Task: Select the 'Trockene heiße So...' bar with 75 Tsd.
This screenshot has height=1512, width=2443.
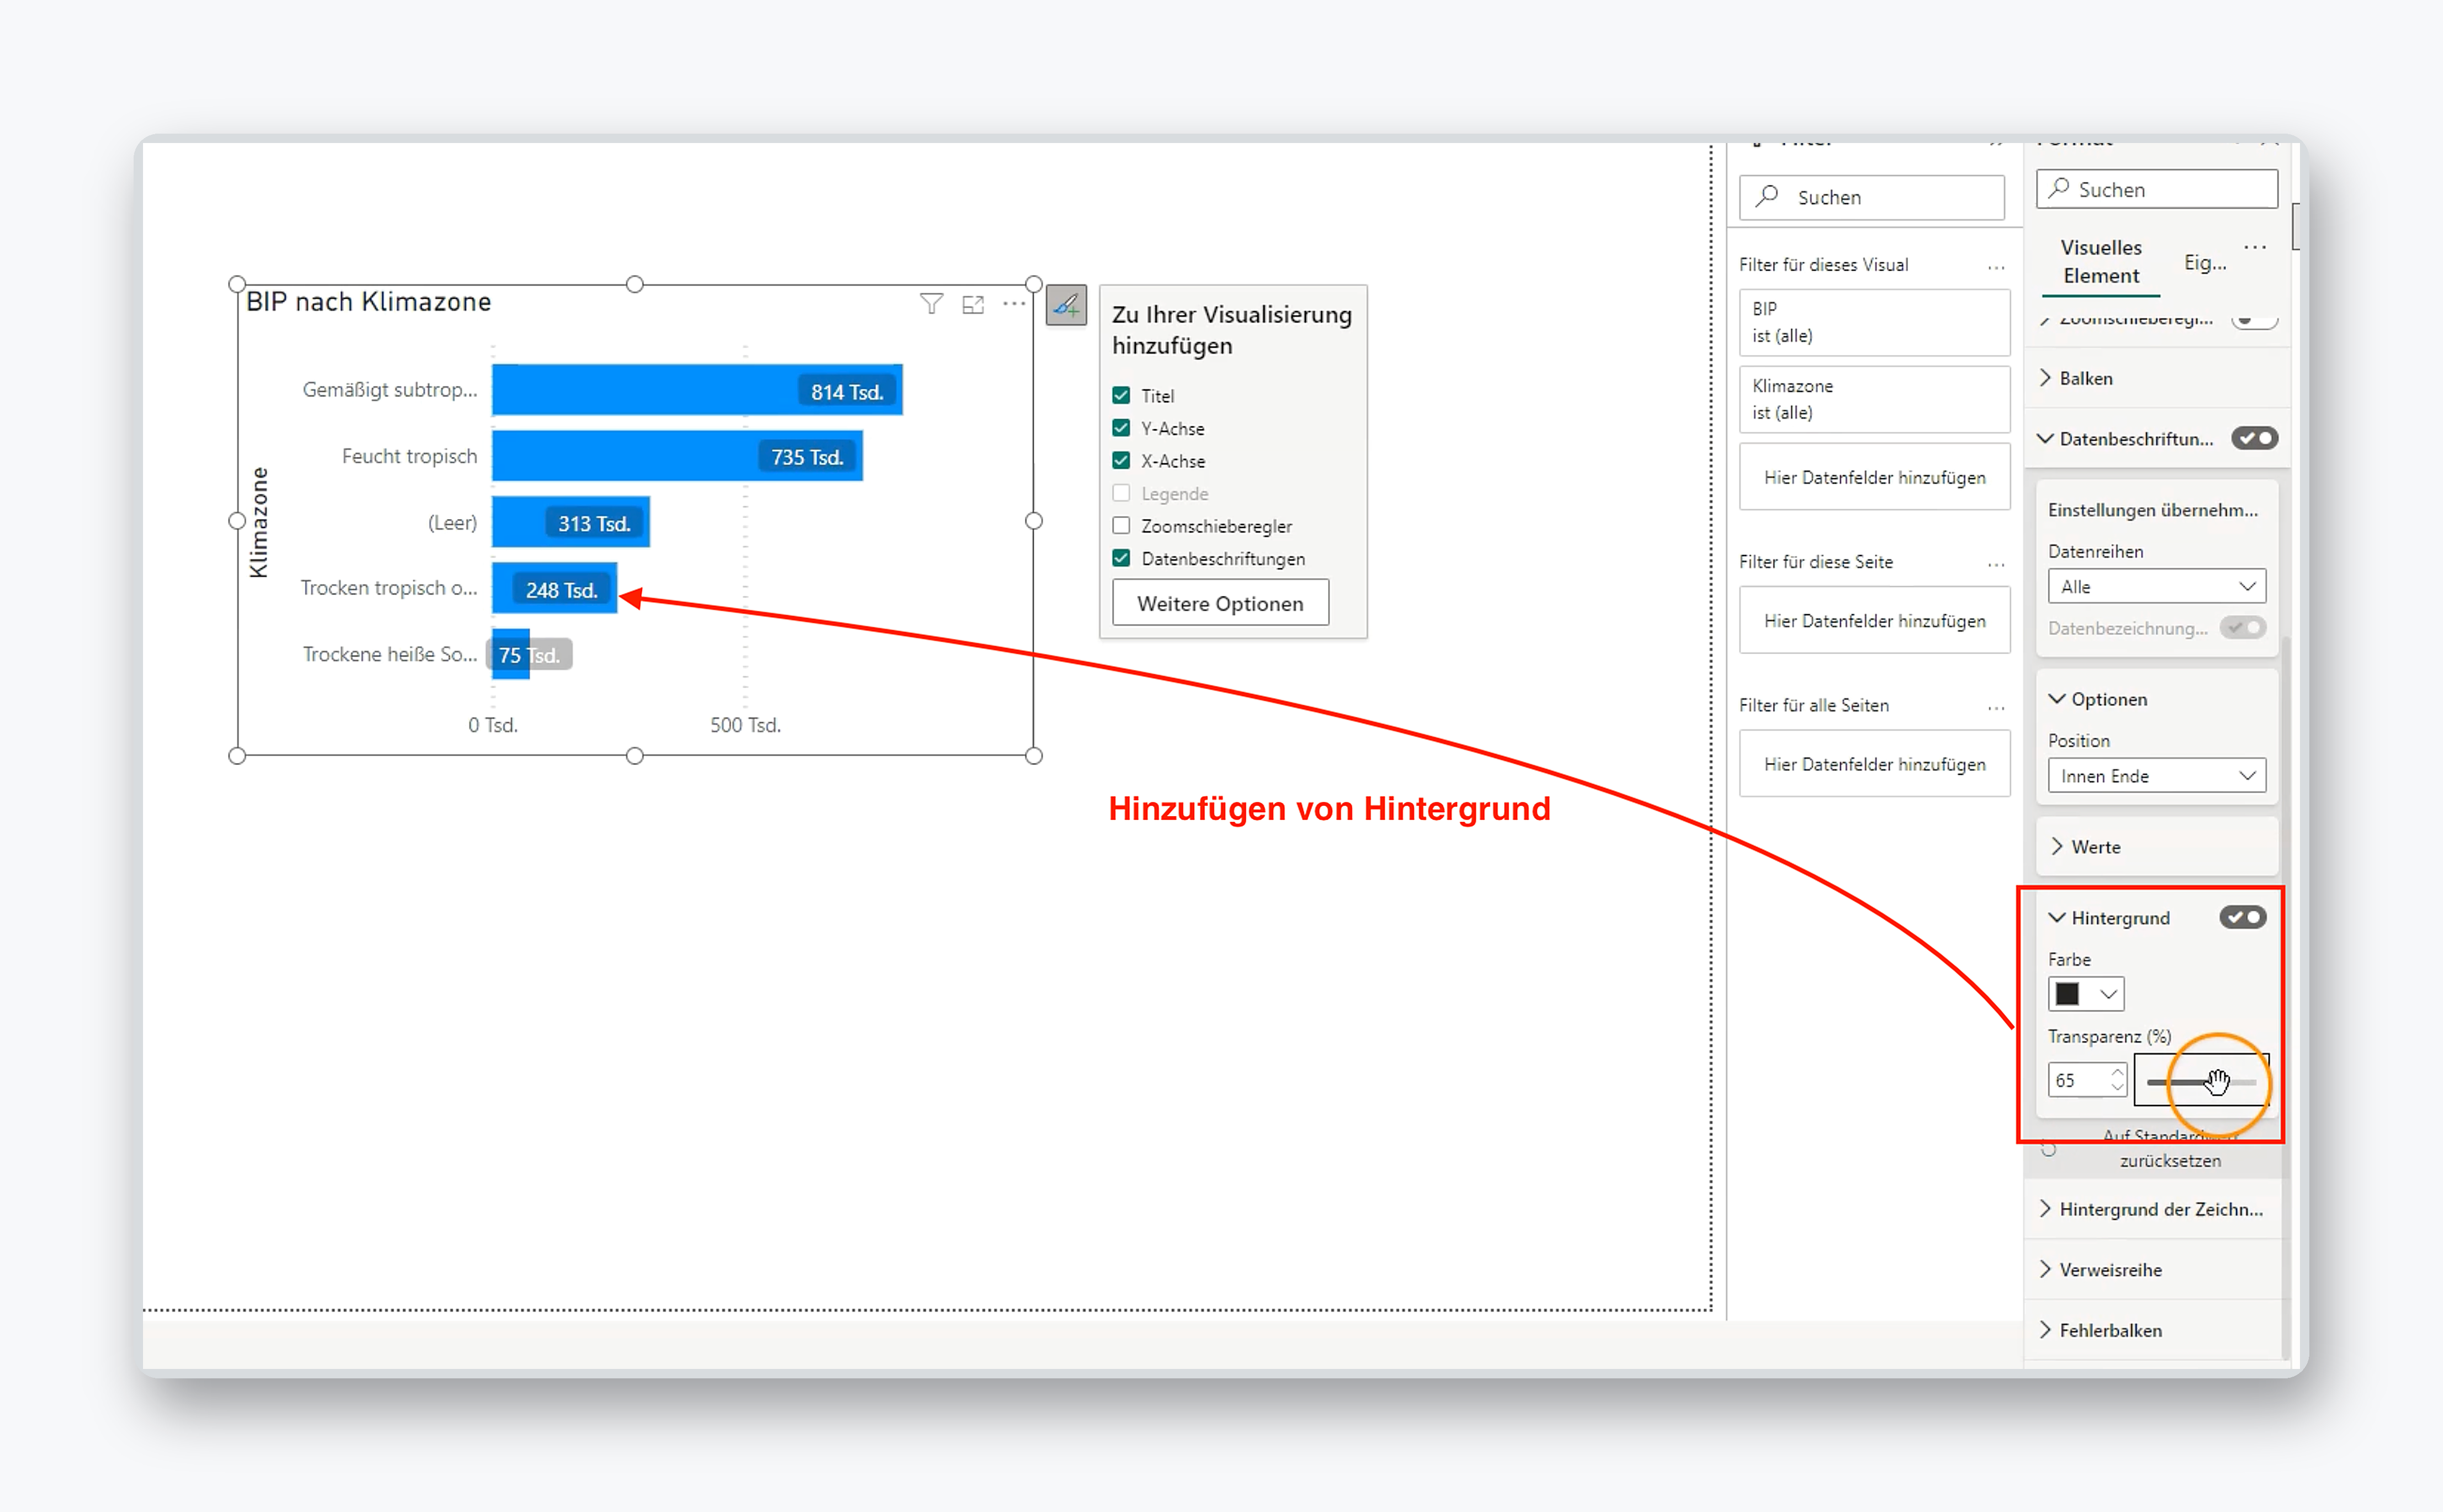Action: [x=510, y=654]
